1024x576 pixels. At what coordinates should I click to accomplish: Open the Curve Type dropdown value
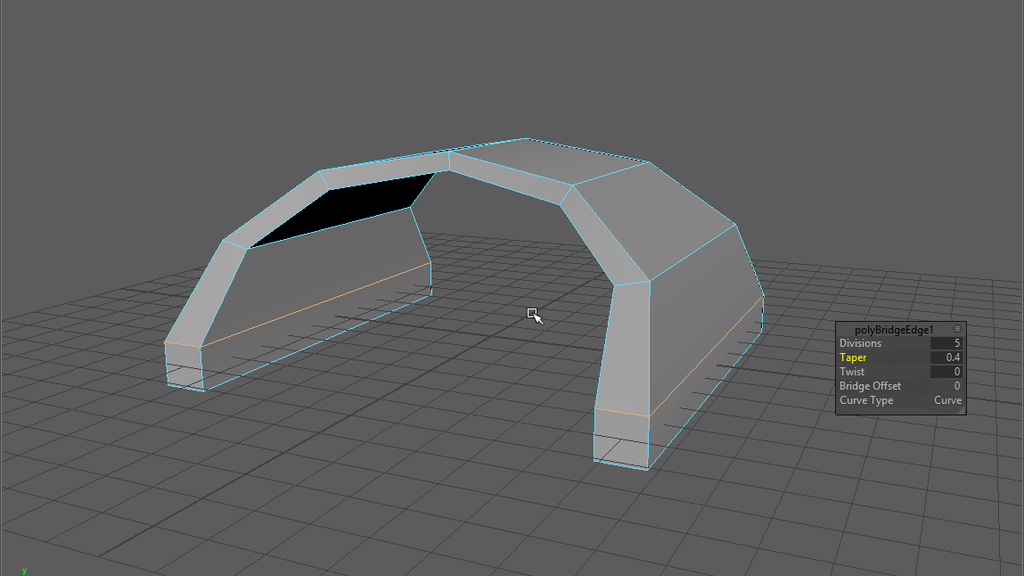click(947, 400)
